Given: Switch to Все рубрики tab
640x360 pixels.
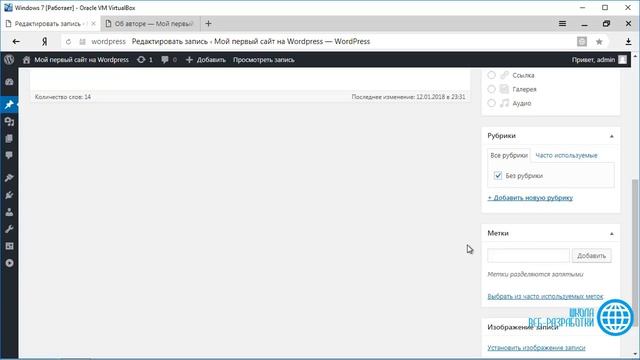Looking at the screenshot, I should pos(509,156).
